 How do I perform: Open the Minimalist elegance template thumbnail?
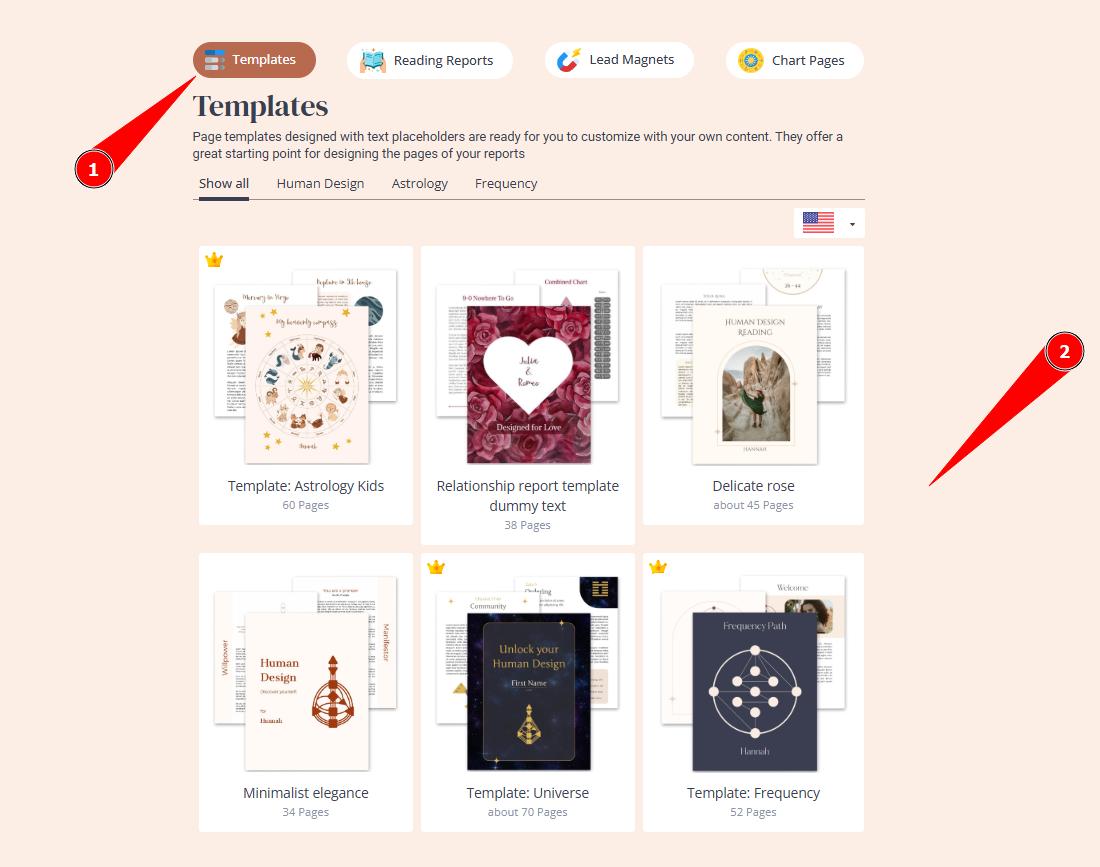(x=306, y=673)
